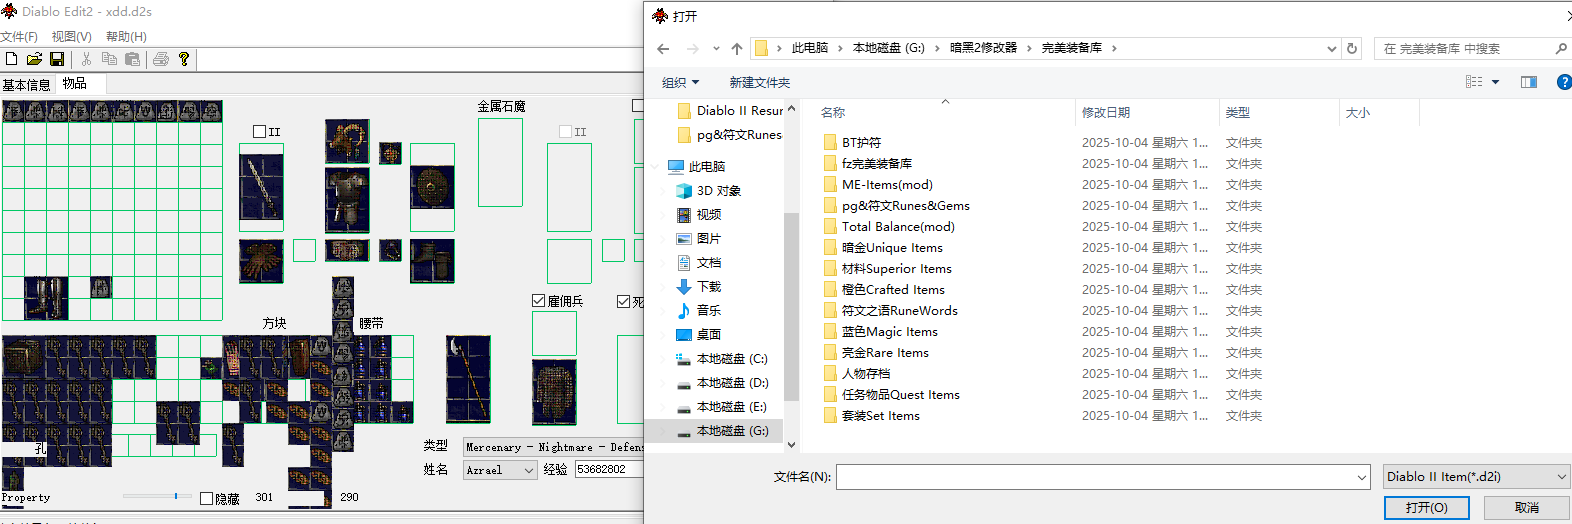The image size is (1572, 524).
Task: Open the Diablo II Item file type dropdown
Action: pos(1476,477)
